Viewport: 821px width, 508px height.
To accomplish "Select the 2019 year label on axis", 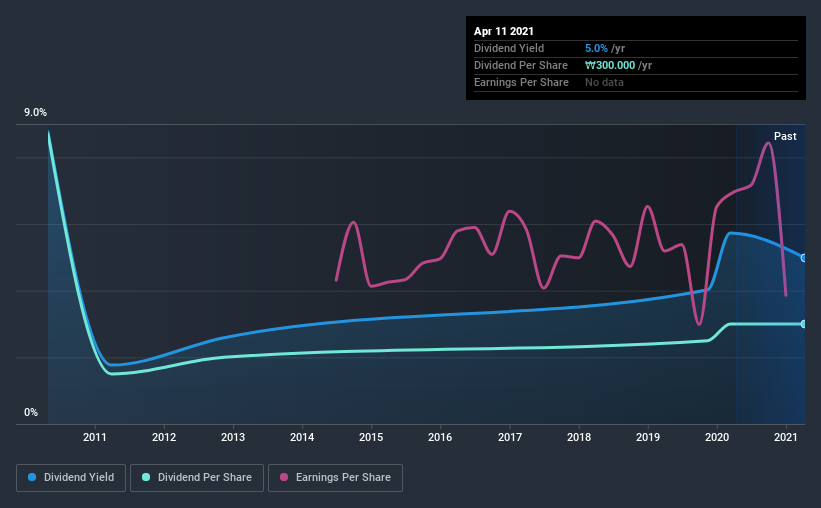I will pos(648,437).
